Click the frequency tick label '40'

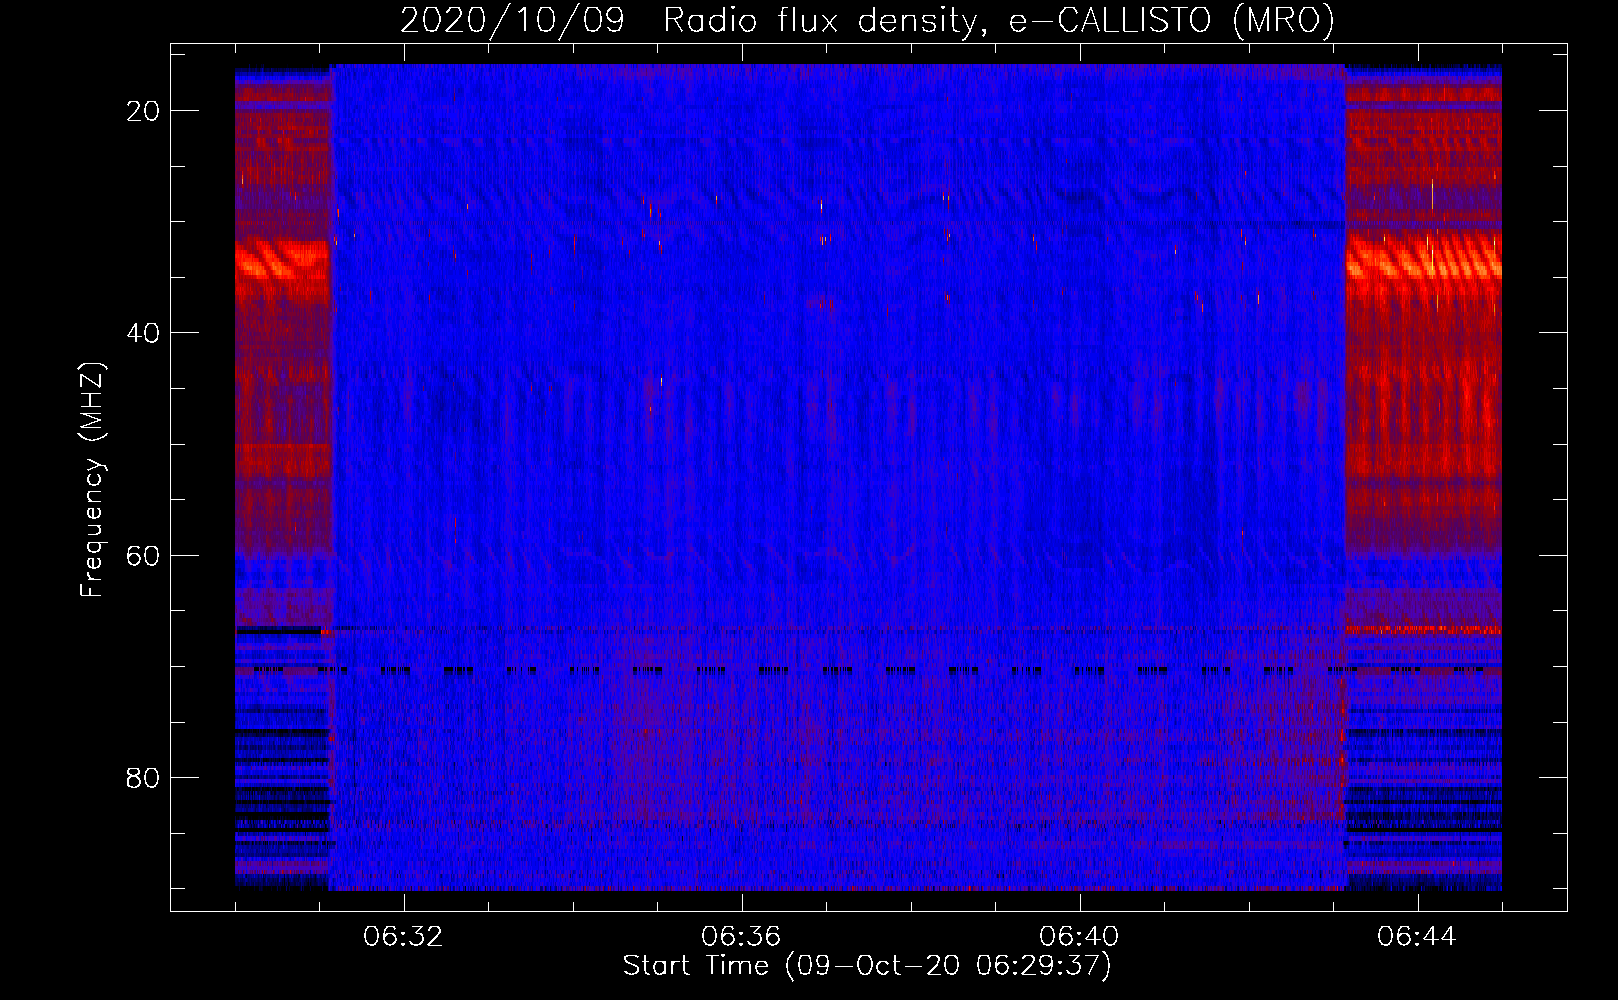click(144, 333)
